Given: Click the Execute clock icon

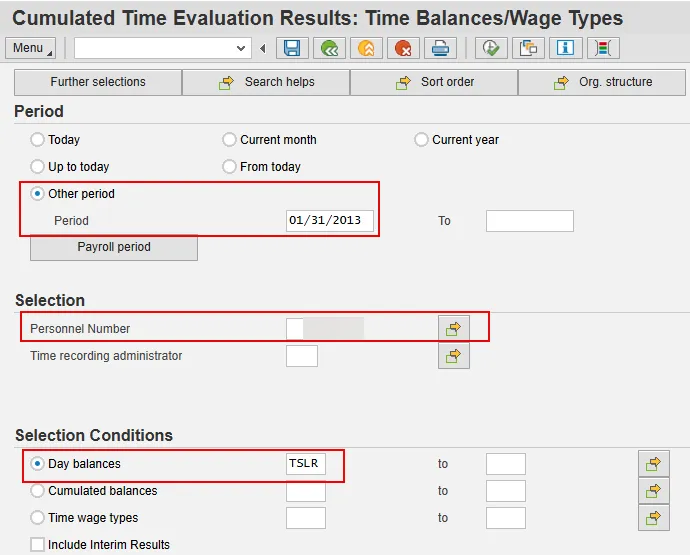Looking at the screenshot, I should coord(491,48).
